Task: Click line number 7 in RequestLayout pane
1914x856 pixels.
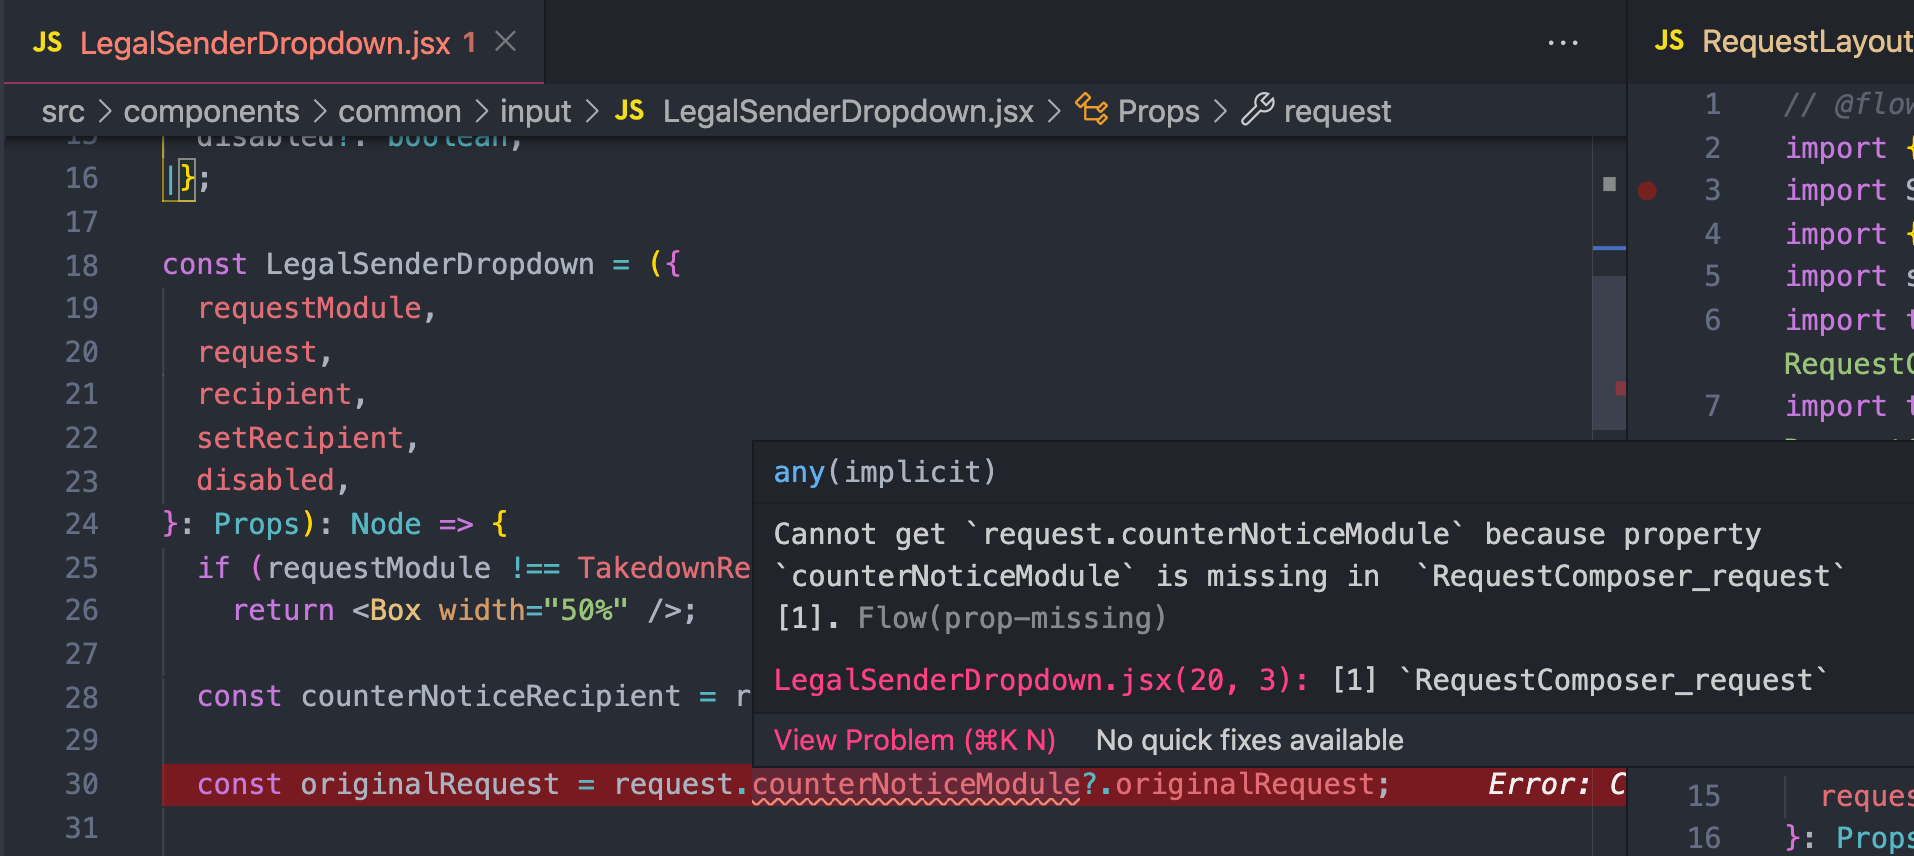Action: [1713, 406]
